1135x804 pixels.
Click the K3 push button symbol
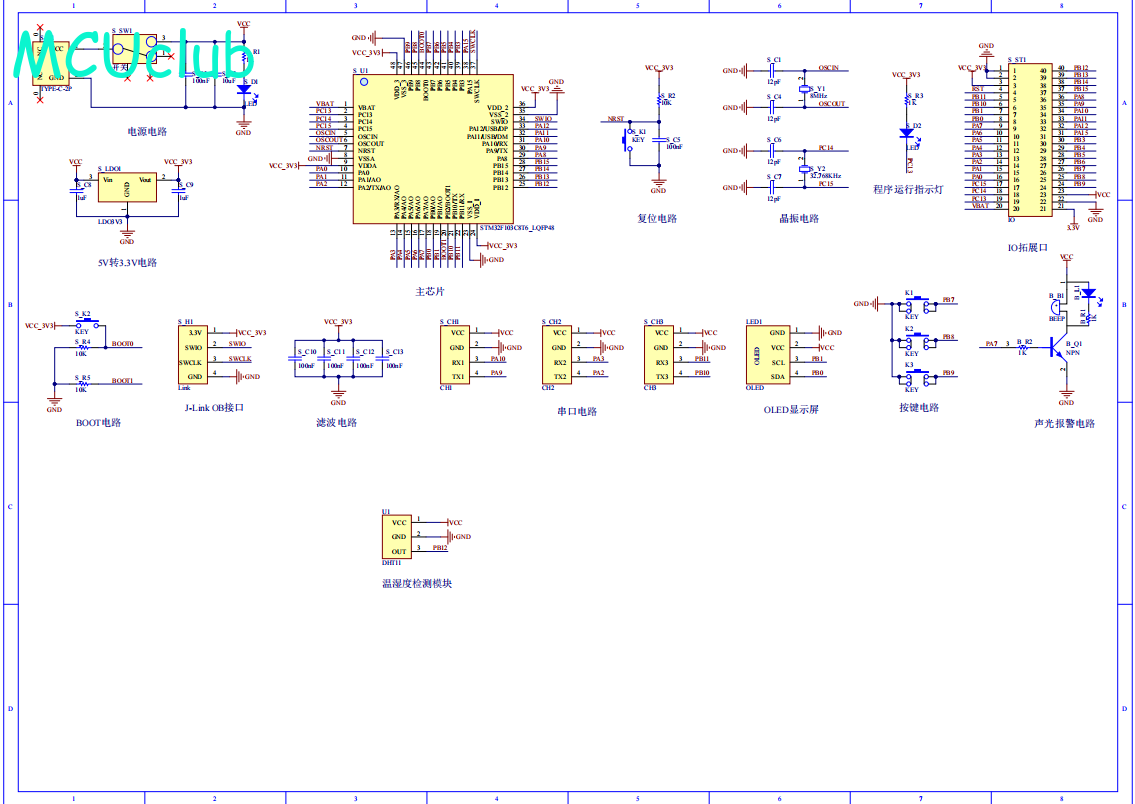[918, 376]
